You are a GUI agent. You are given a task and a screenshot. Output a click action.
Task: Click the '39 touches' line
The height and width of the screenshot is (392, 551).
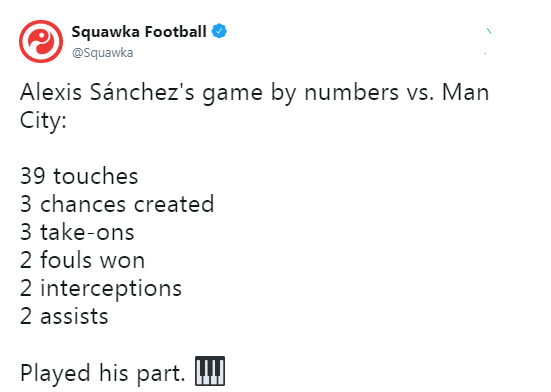click(x=79, y=176)
